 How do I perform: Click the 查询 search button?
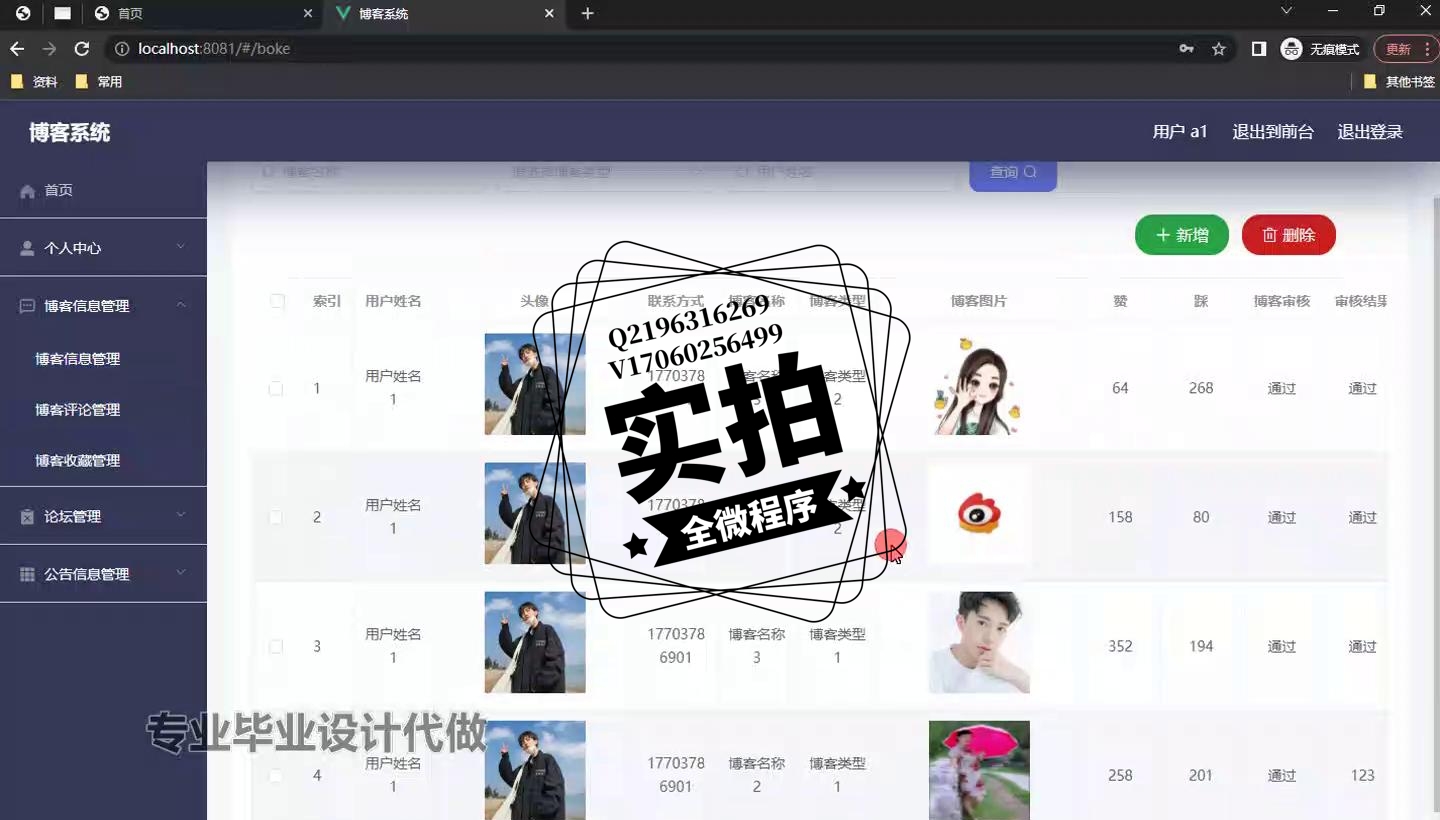[1013, 174]
